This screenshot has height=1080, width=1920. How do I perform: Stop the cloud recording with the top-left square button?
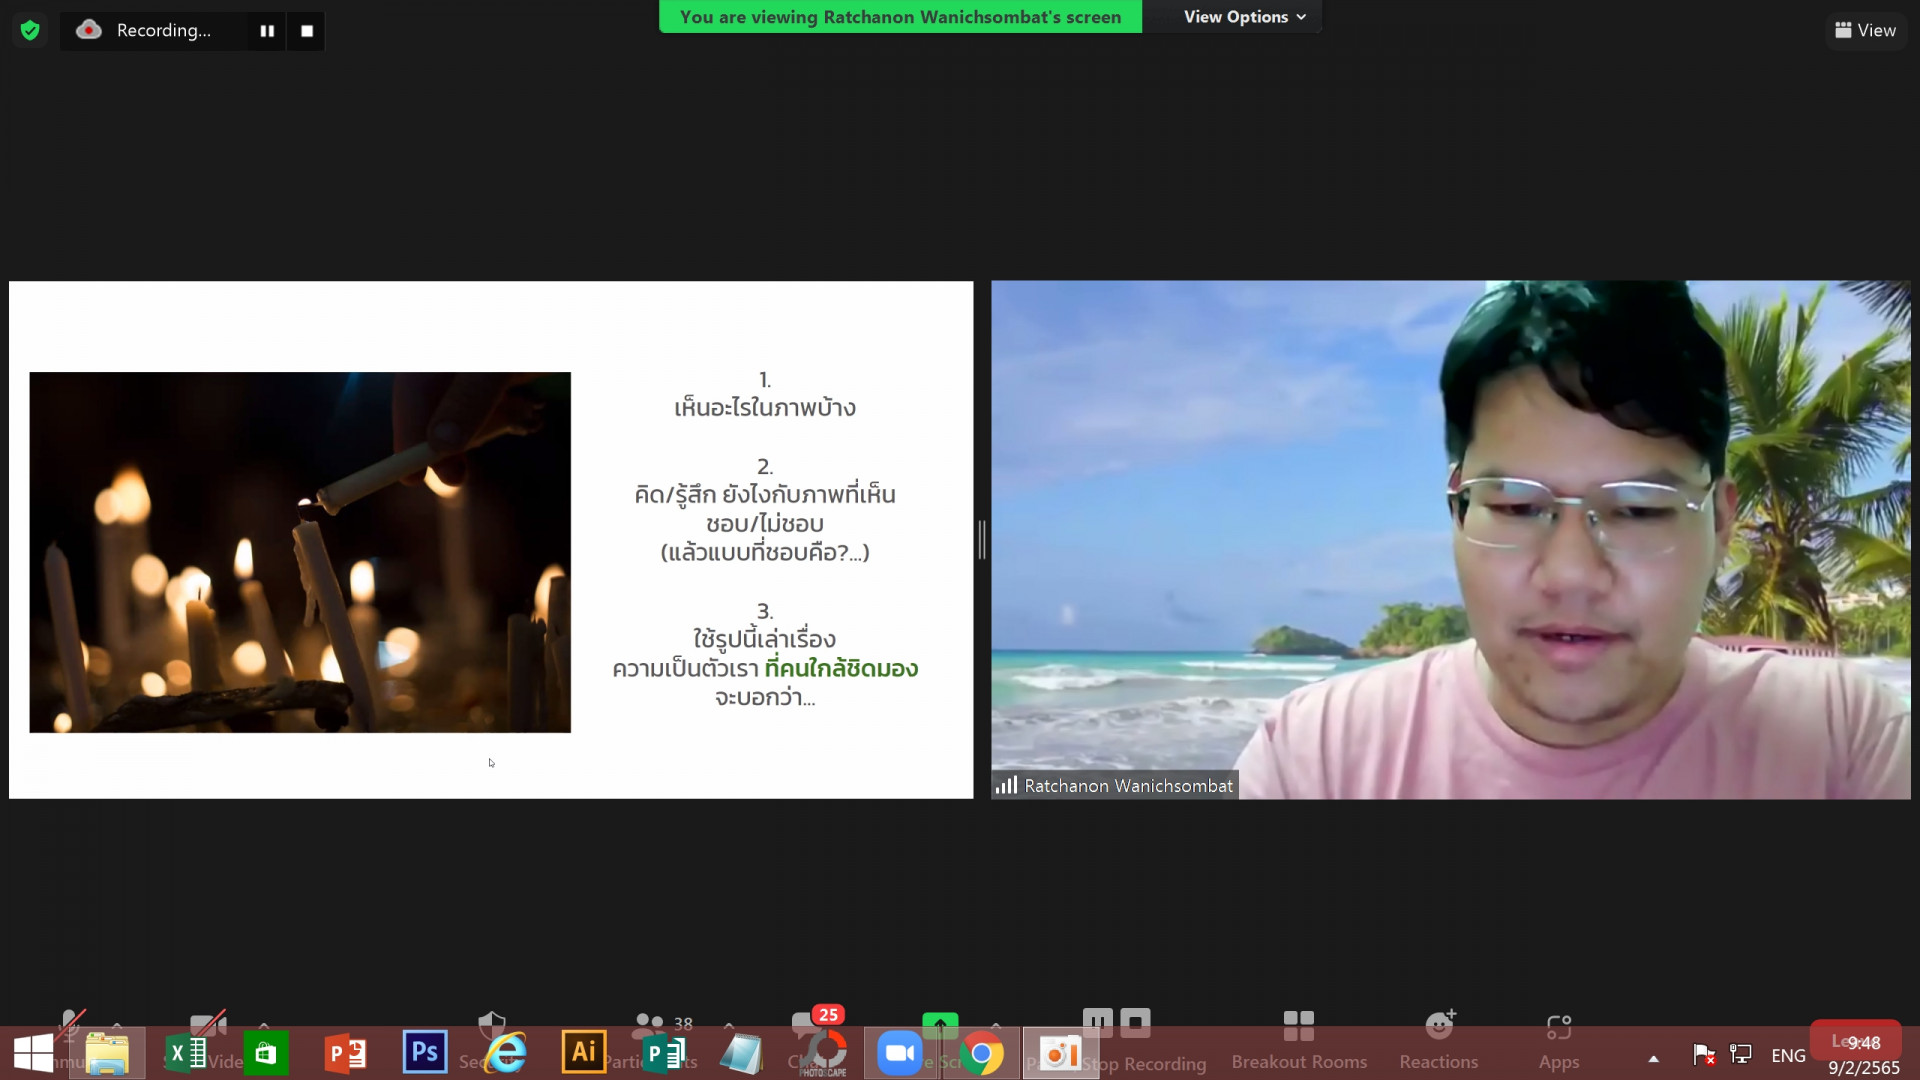(307, 31)
